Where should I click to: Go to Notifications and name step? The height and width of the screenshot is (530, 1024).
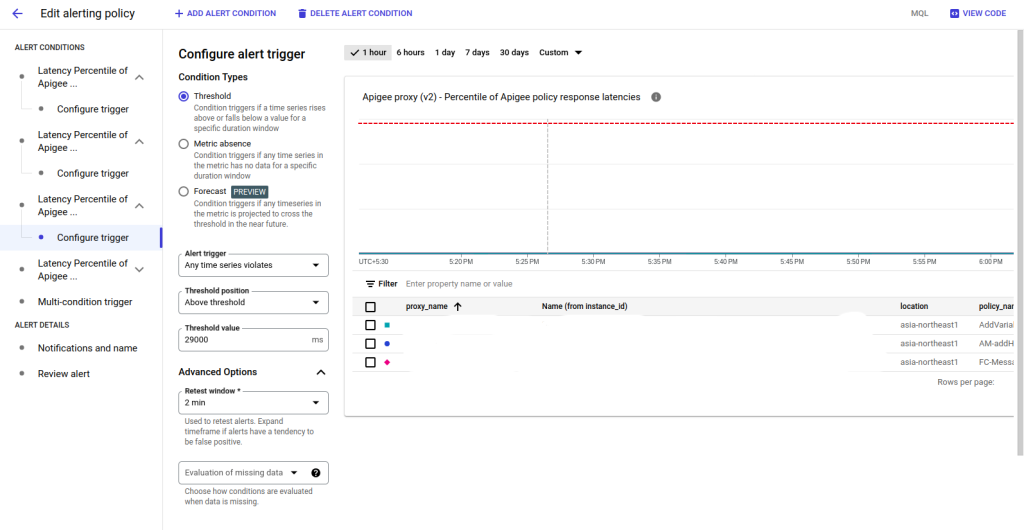pyautogui.click(x=88, y=349)
